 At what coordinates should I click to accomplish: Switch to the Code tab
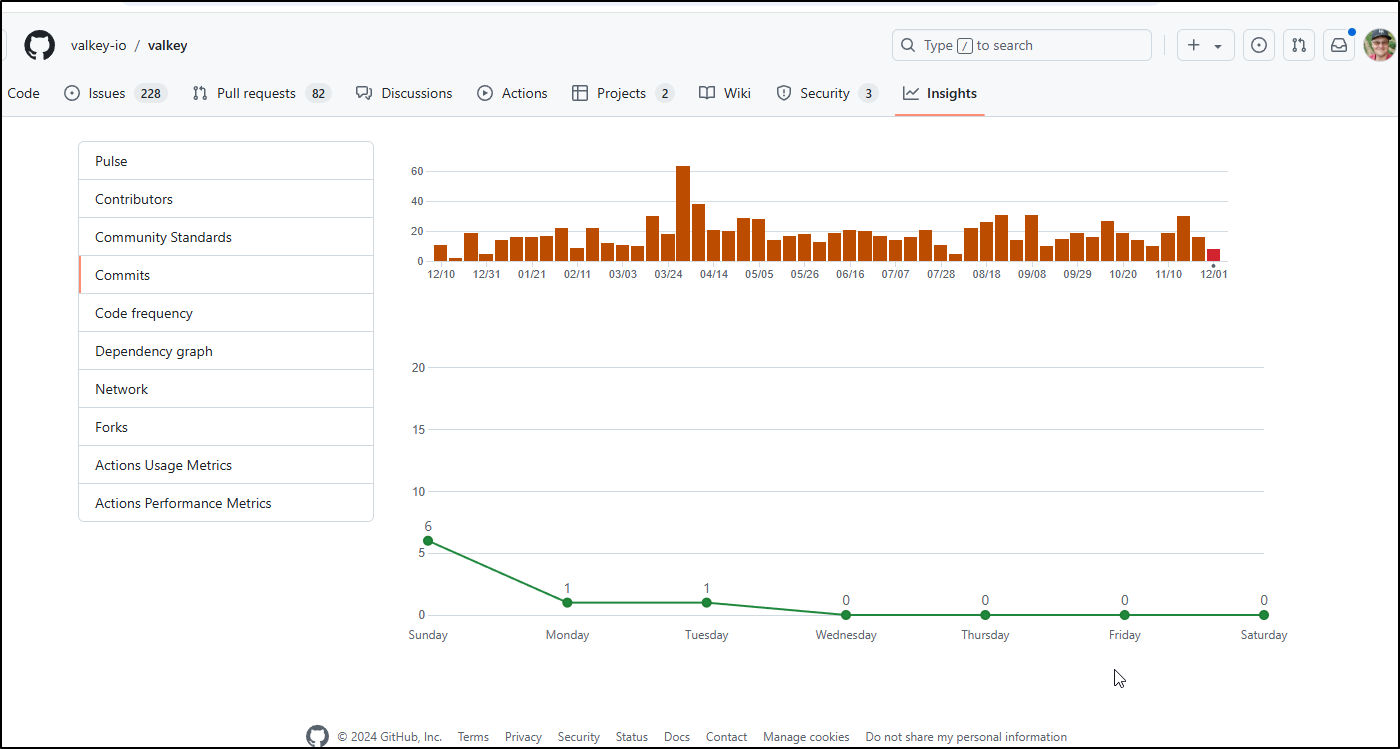coord(23,93)
